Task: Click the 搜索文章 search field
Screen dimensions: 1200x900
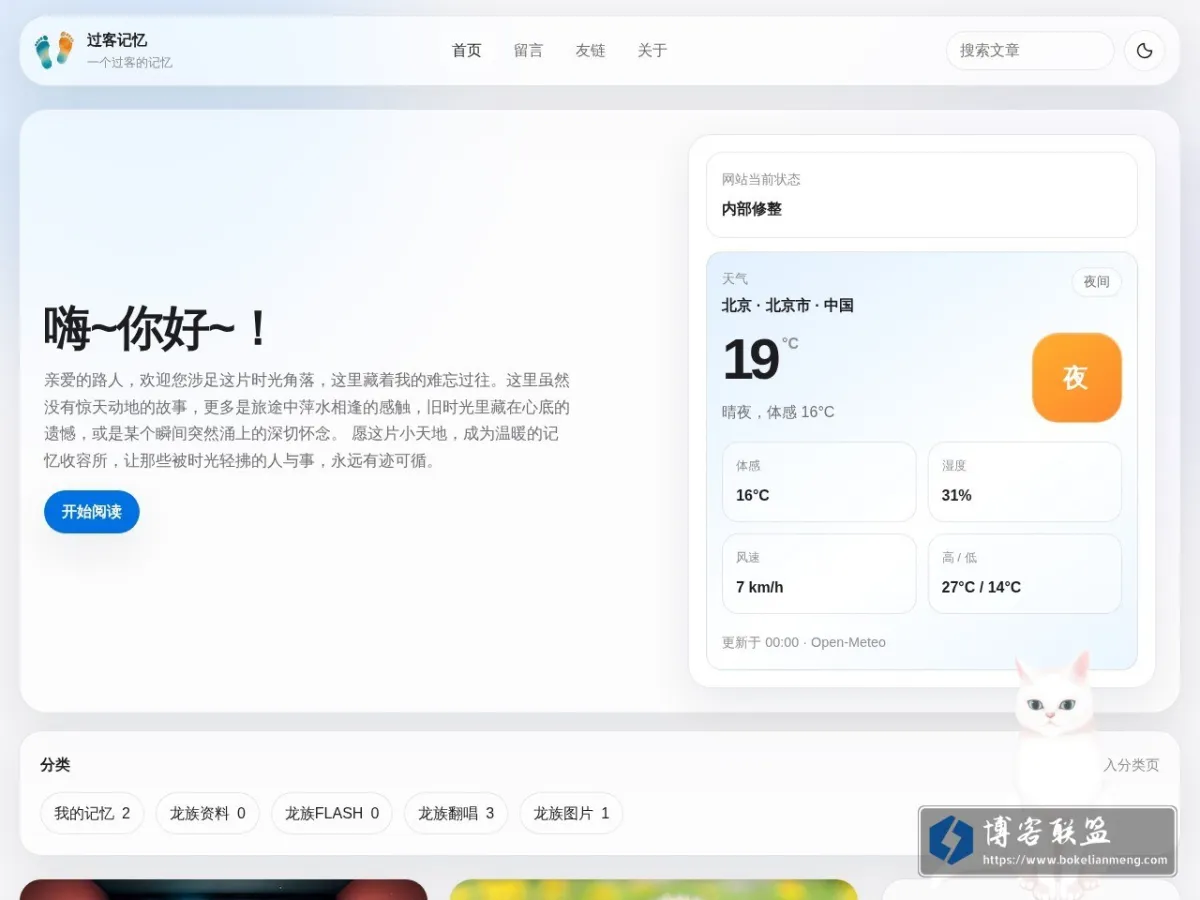Action: click(x=1030, y=50)
